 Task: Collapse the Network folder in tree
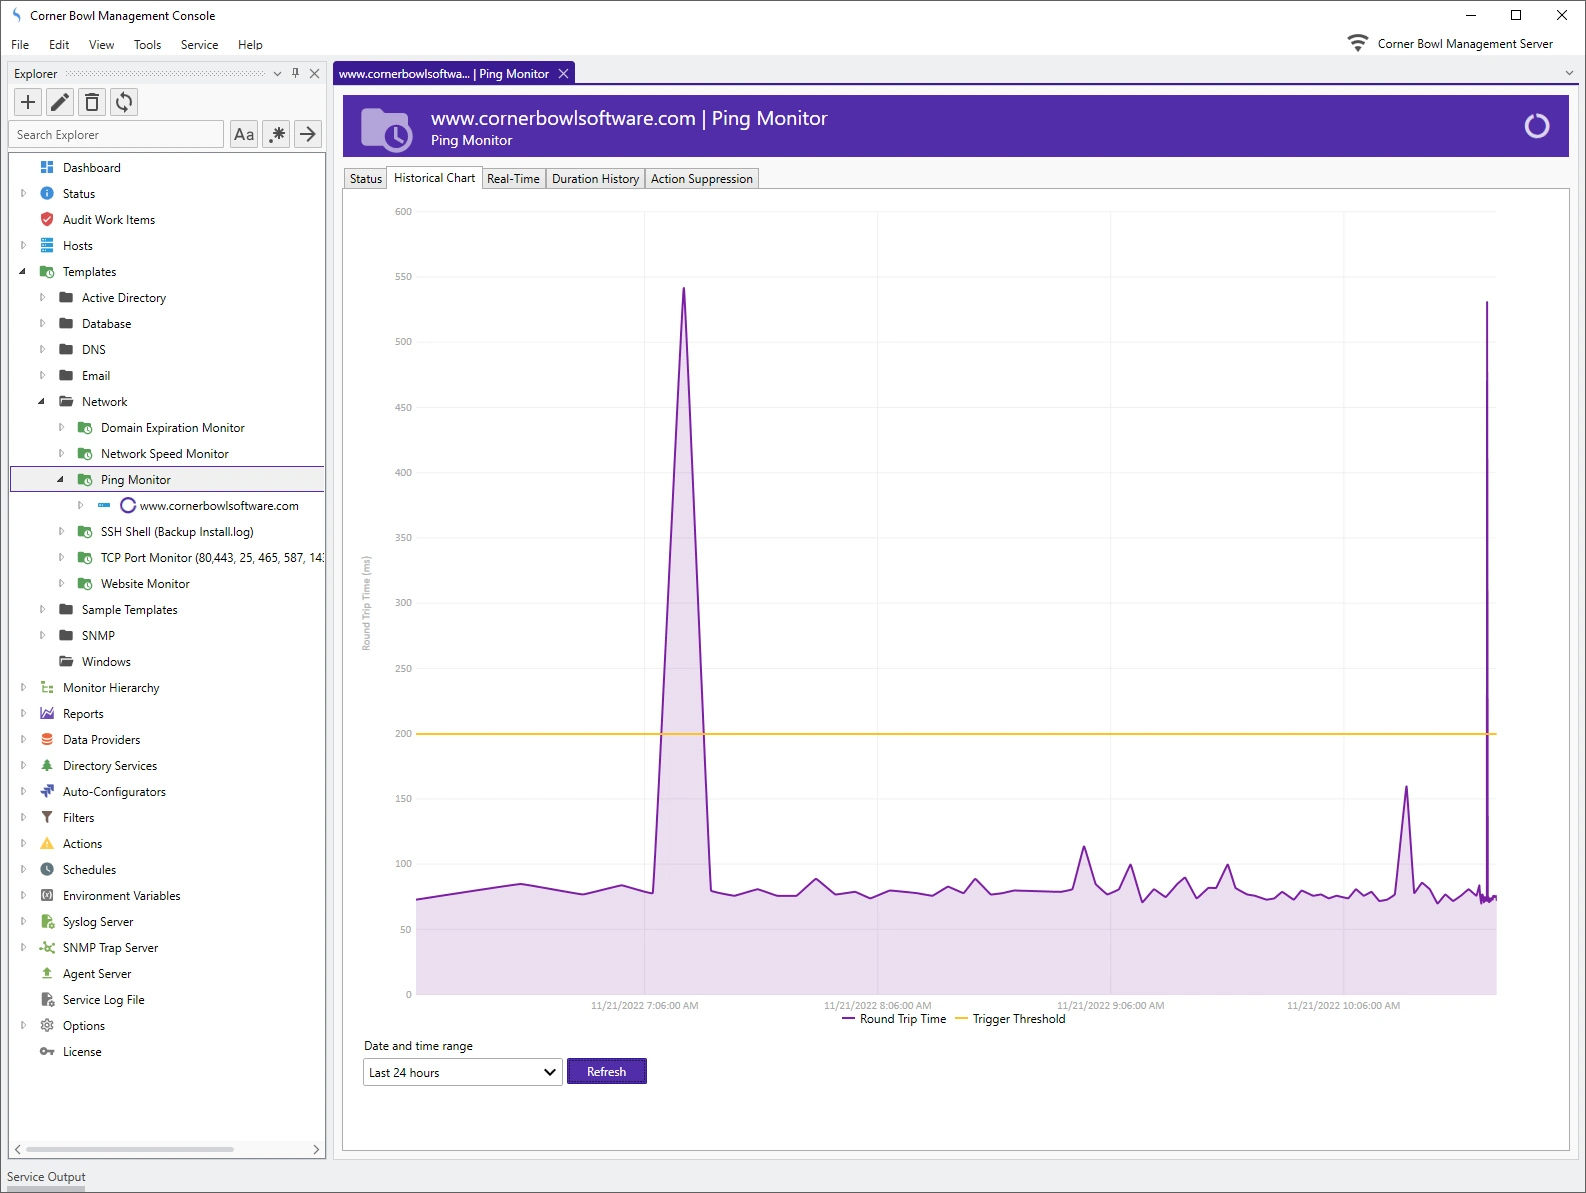(x=41, y=402)
